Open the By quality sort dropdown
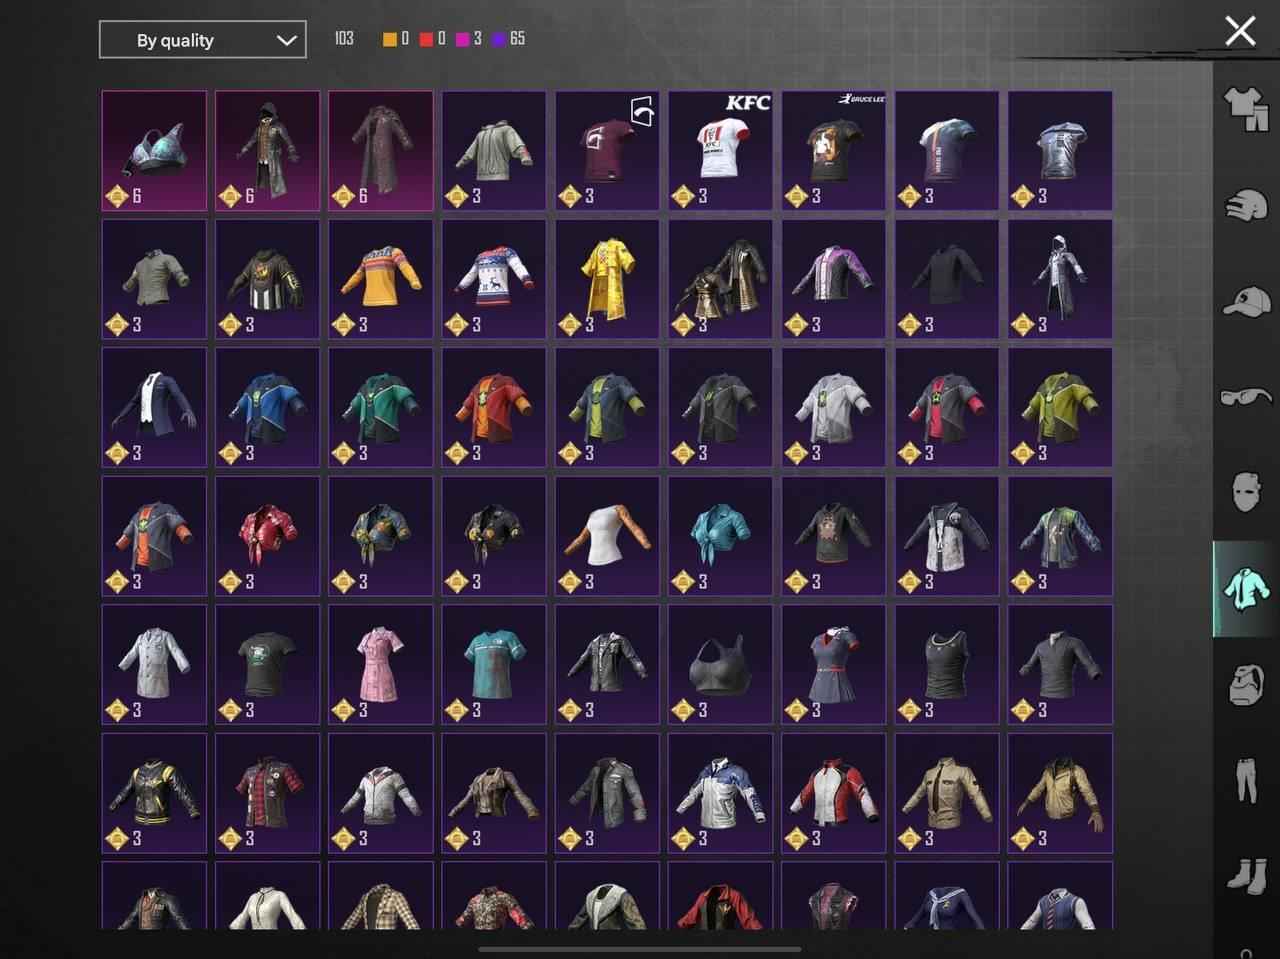This screenshot has width=1280, height=959. click(202, 41)
